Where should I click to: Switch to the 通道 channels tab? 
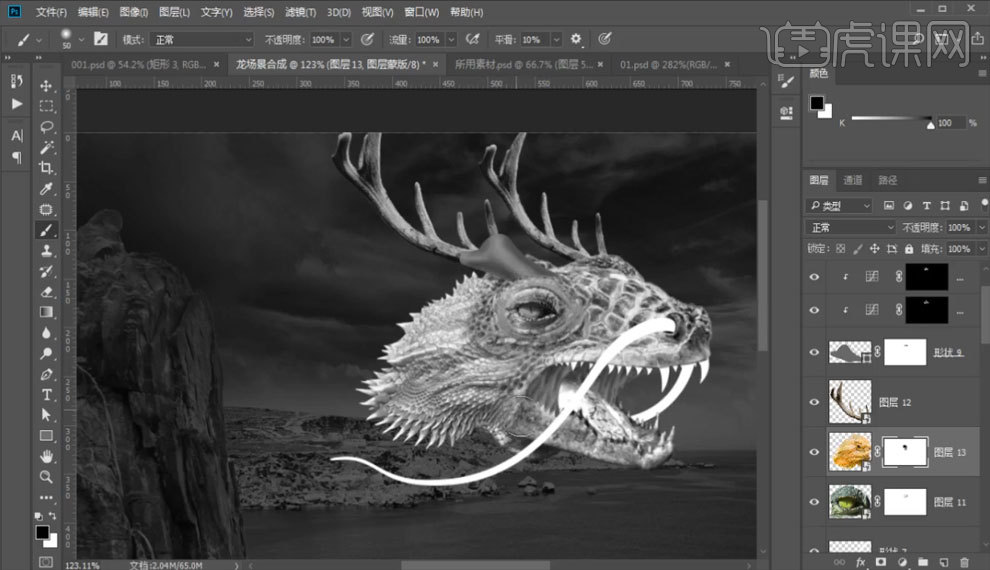pyautogui.click(x=852, y=181)
